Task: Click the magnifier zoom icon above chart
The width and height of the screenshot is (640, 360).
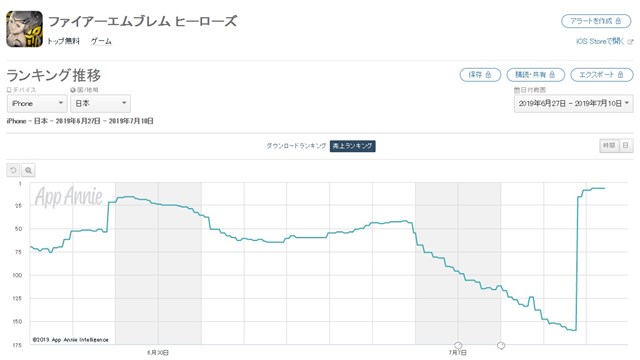Action: pyautogui.click(x=28, y=170)
